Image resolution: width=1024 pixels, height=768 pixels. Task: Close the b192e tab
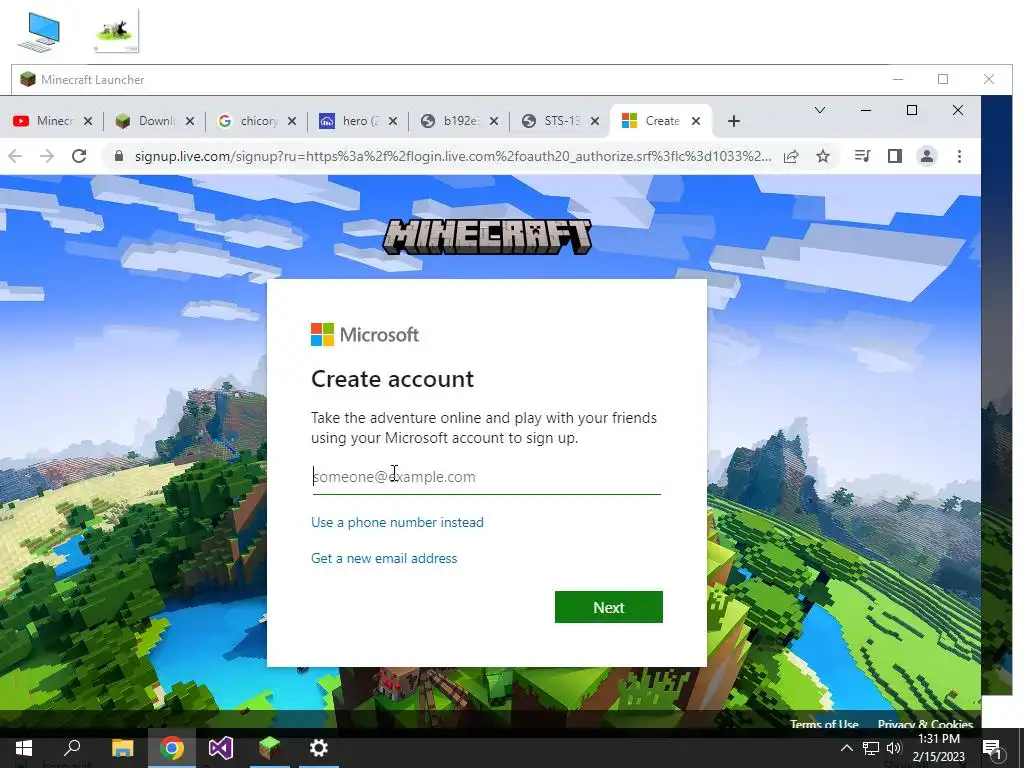tap(494, 121)
